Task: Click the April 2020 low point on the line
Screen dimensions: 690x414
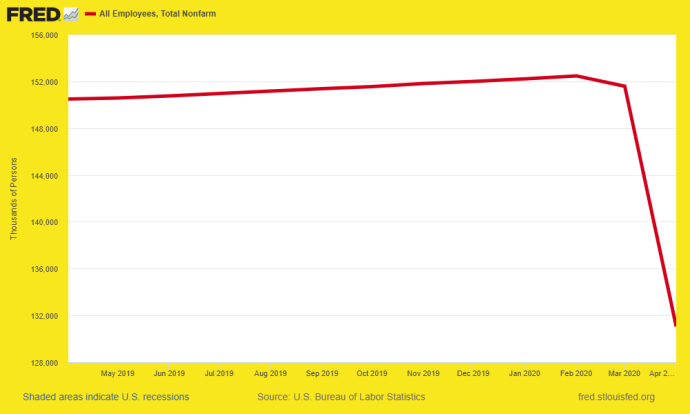Action: point(675,324)
